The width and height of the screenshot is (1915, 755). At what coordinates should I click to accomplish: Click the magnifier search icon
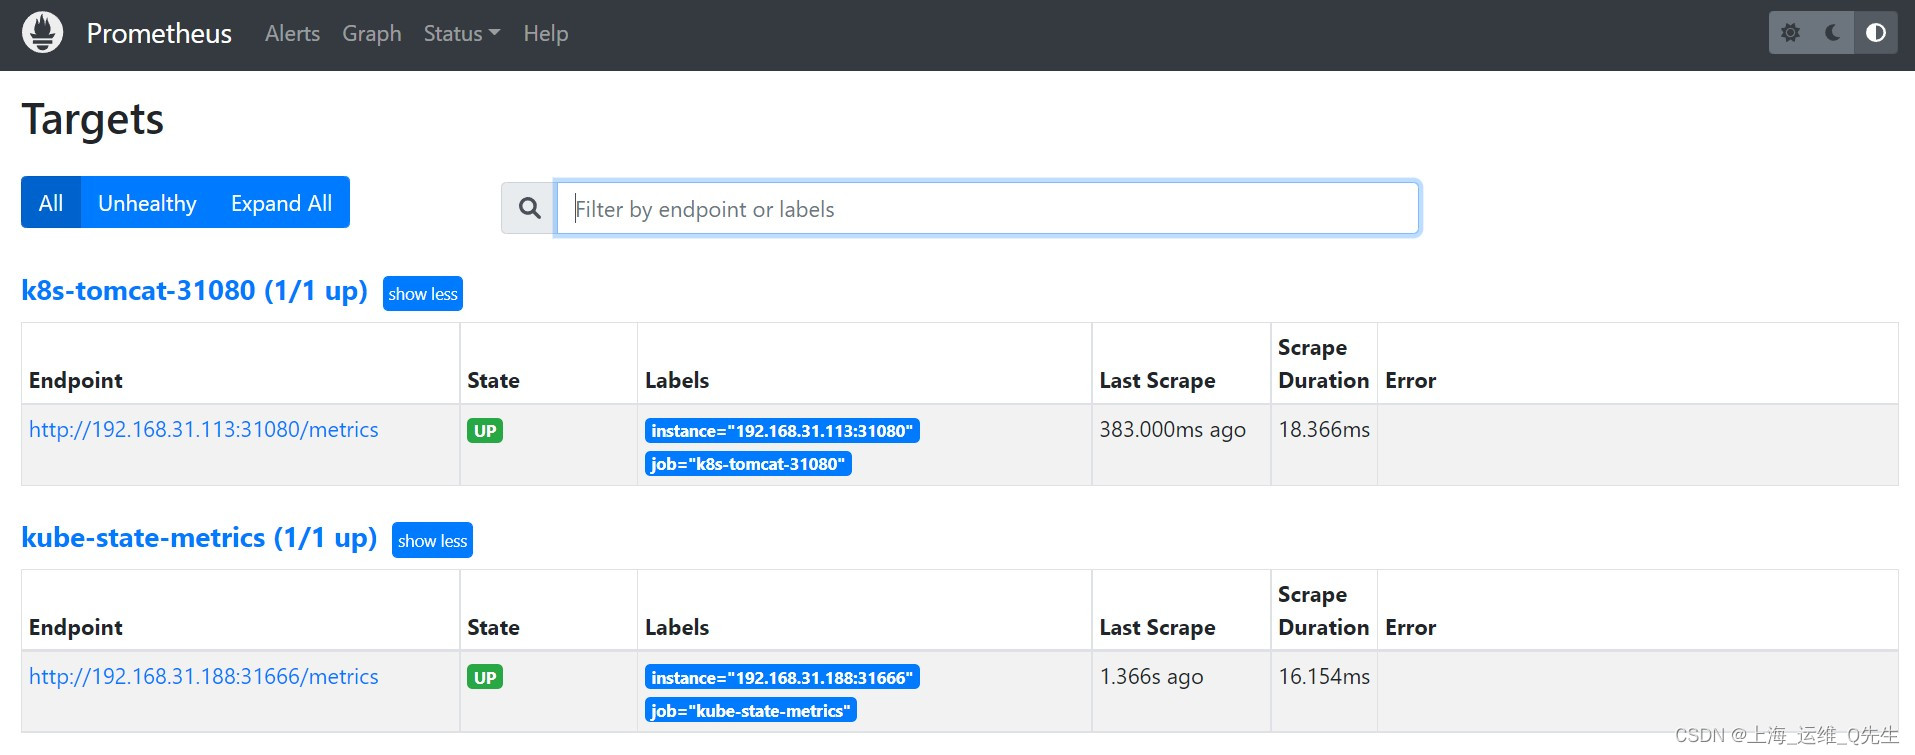(529, 208)
